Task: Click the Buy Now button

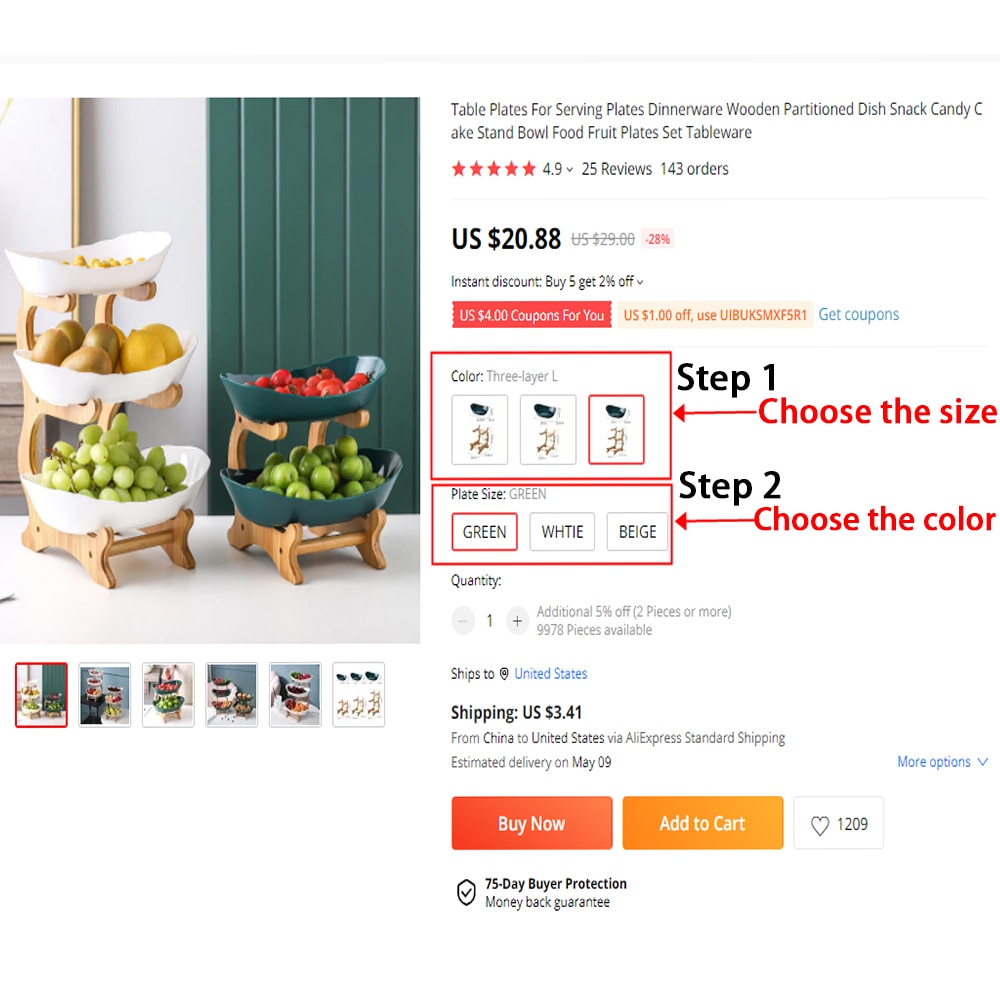Action: coord(532,823)
